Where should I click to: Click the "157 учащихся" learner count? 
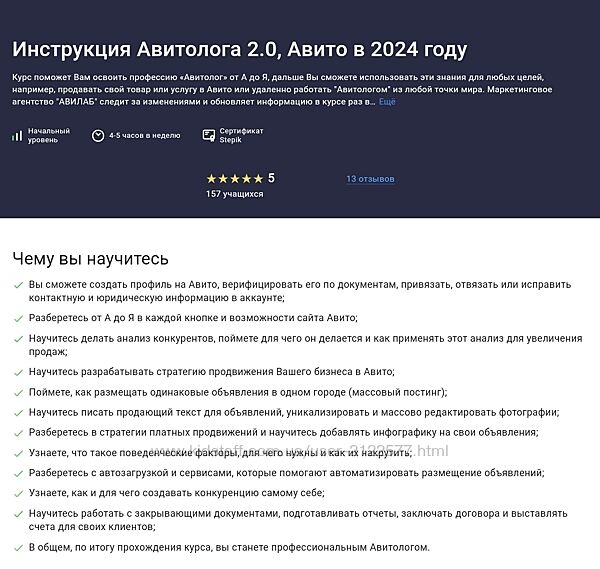point(235,194)
